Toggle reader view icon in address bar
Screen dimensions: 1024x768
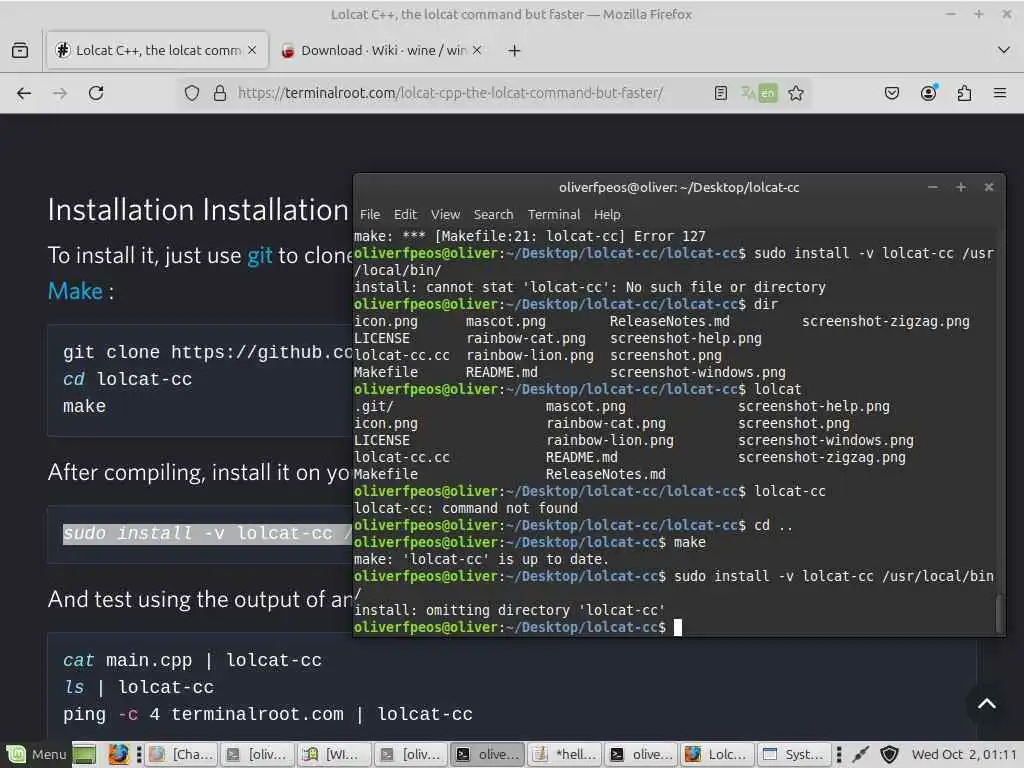click(720, 93)
